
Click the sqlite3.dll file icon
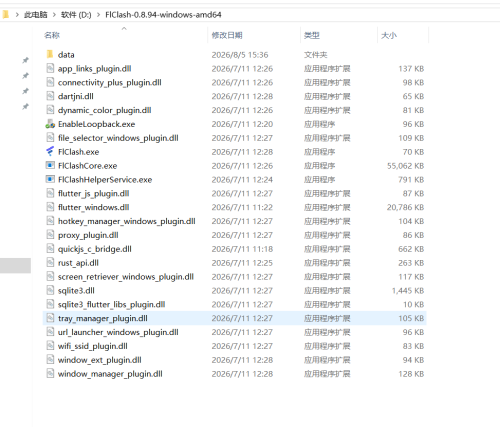(50, 290)
